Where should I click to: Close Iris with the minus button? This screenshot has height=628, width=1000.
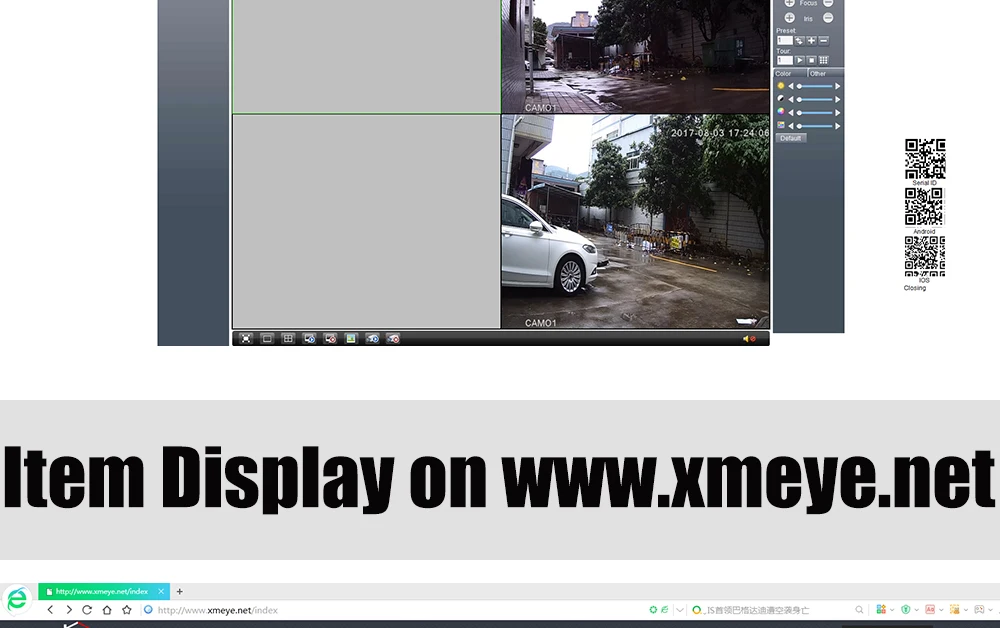(x=828, y=18)
